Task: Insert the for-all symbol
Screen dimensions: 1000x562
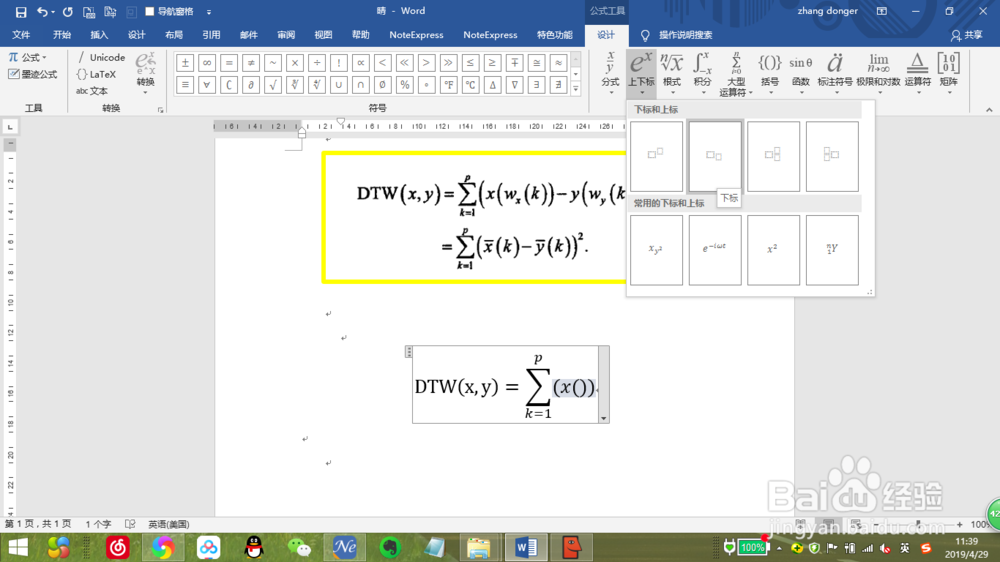Action: (x=207, y=84)
